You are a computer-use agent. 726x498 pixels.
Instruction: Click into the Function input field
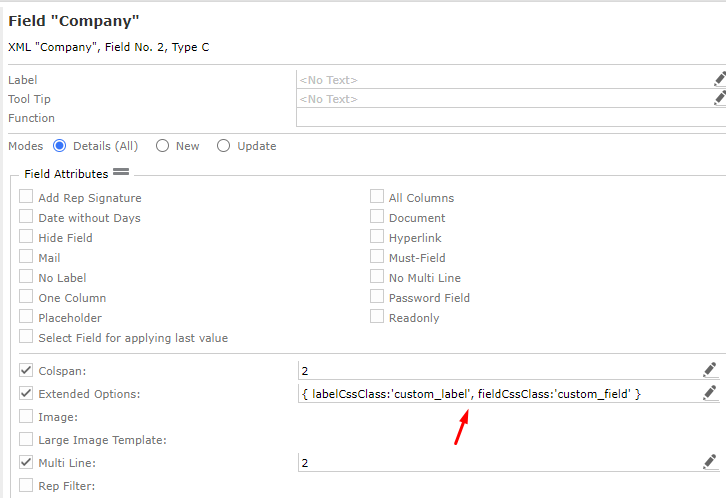coord(505,118)
